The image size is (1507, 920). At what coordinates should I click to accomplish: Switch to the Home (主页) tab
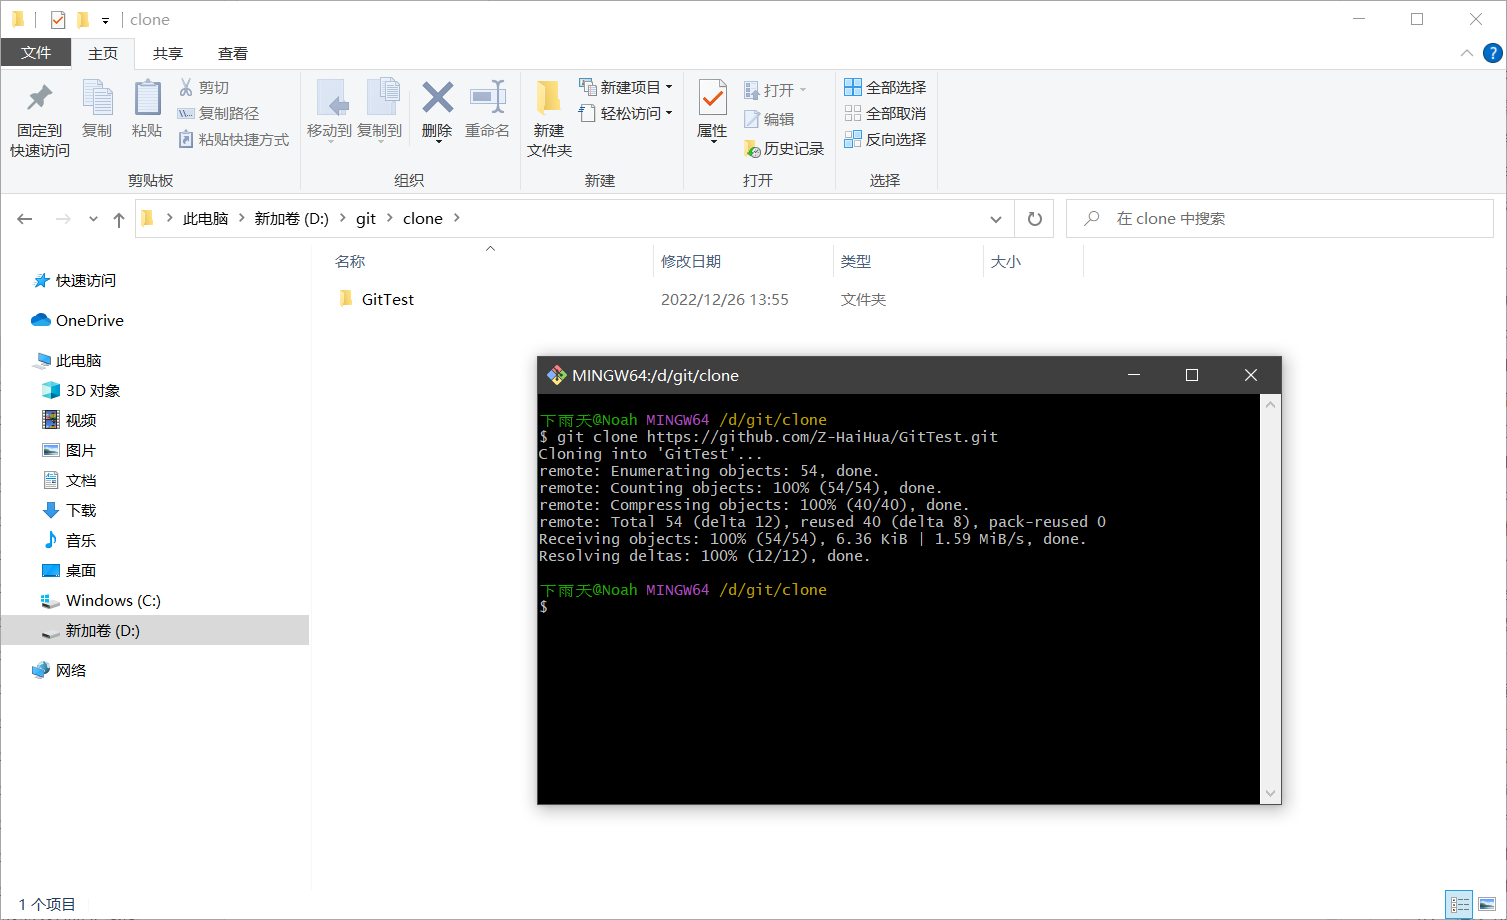tap(103, 54)
